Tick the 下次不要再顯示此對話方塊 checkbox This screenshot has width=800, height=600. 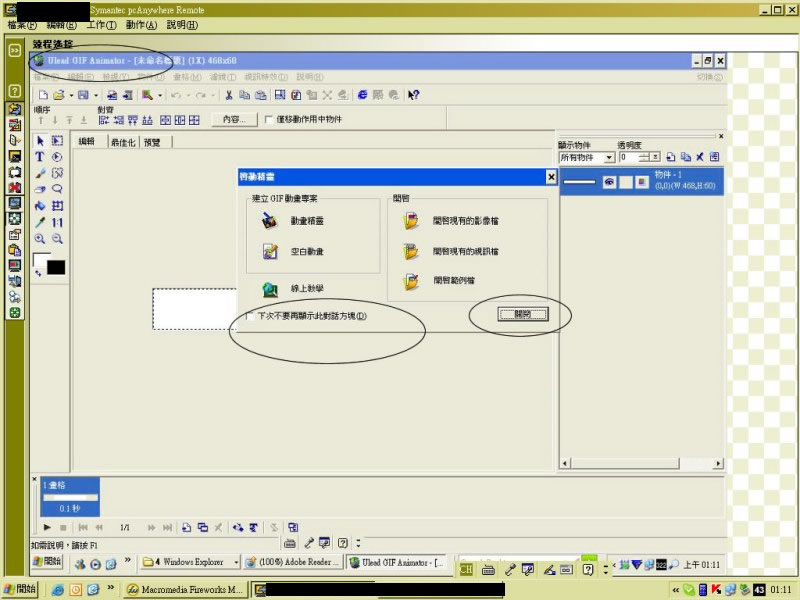point(250,316)
